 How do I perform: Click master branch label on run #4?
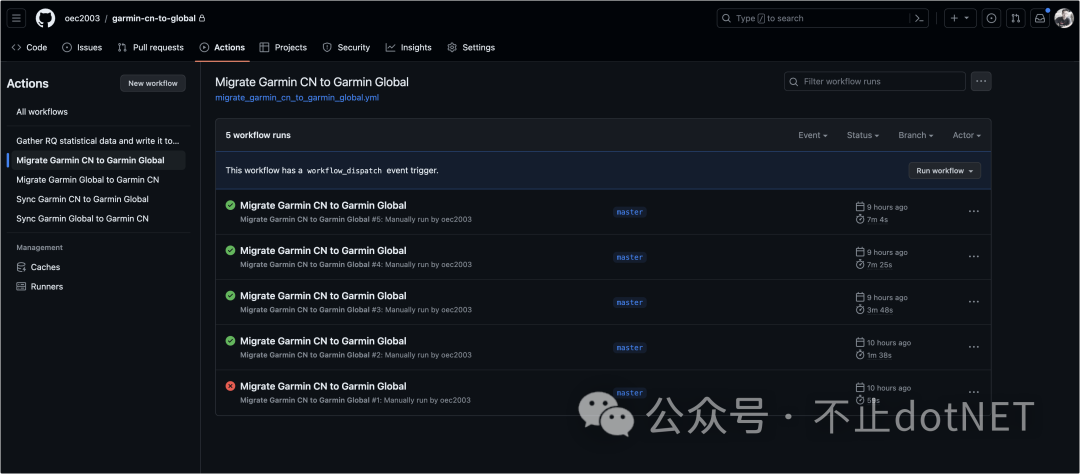point(630,257)
